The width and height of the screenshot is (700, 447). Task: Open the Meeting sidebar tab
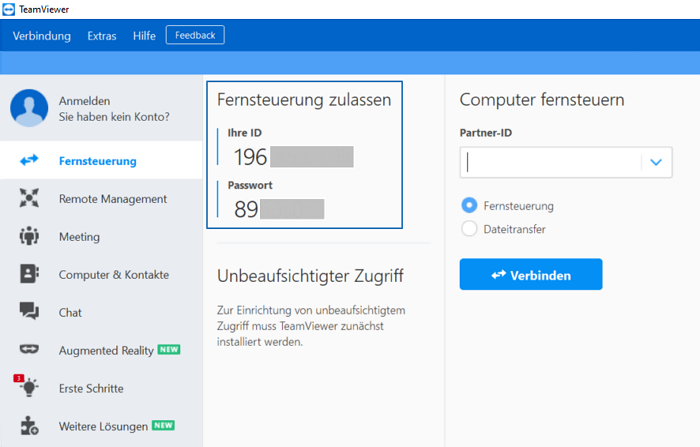tap(101, 237)
